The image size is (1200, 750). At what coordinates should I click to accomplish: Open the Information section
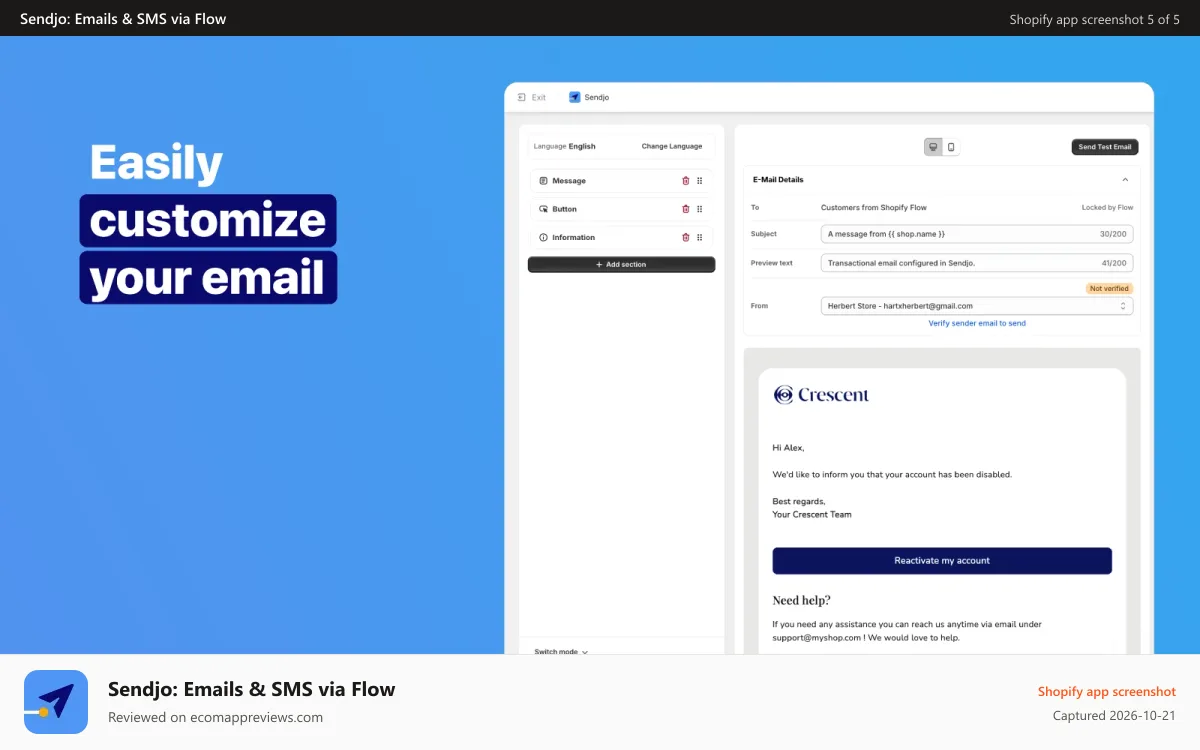[621, 237]
